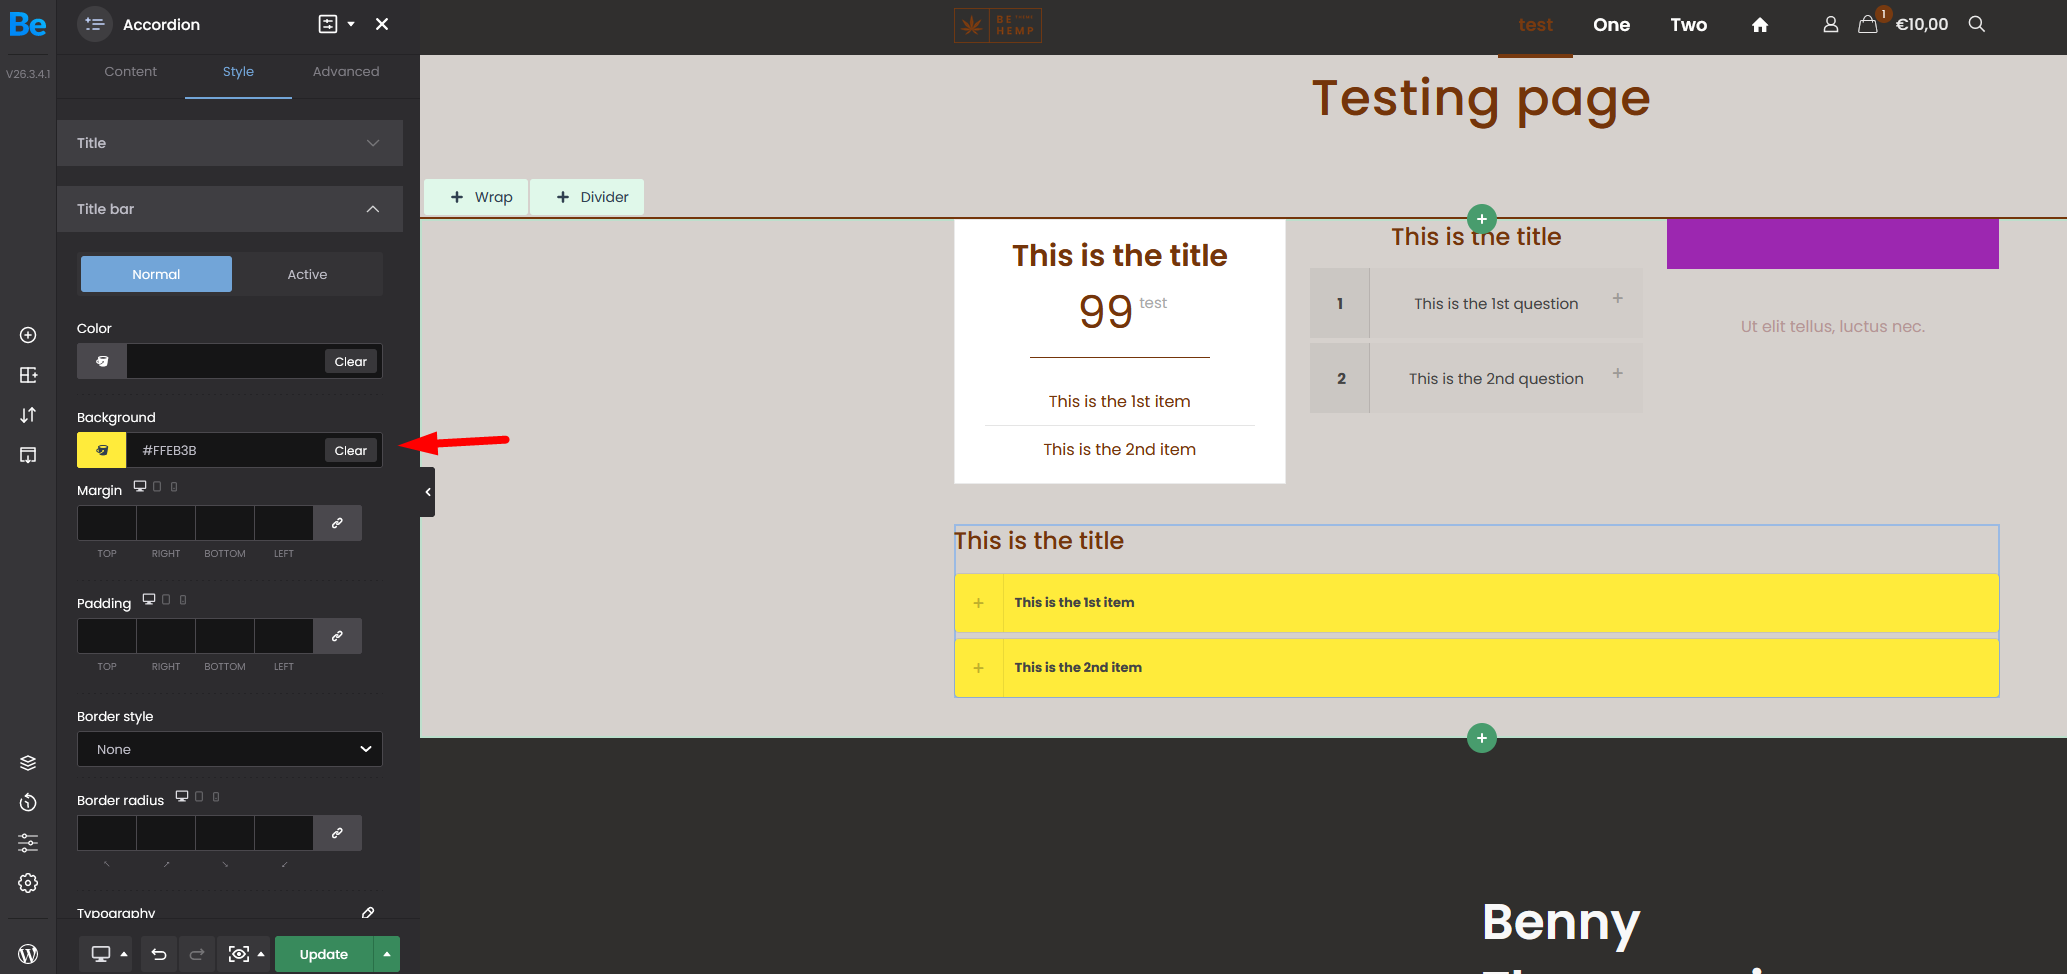Viewport: 2067px width, 974px height.
Task: Clear the yellow background color
Action: point(350,450)
